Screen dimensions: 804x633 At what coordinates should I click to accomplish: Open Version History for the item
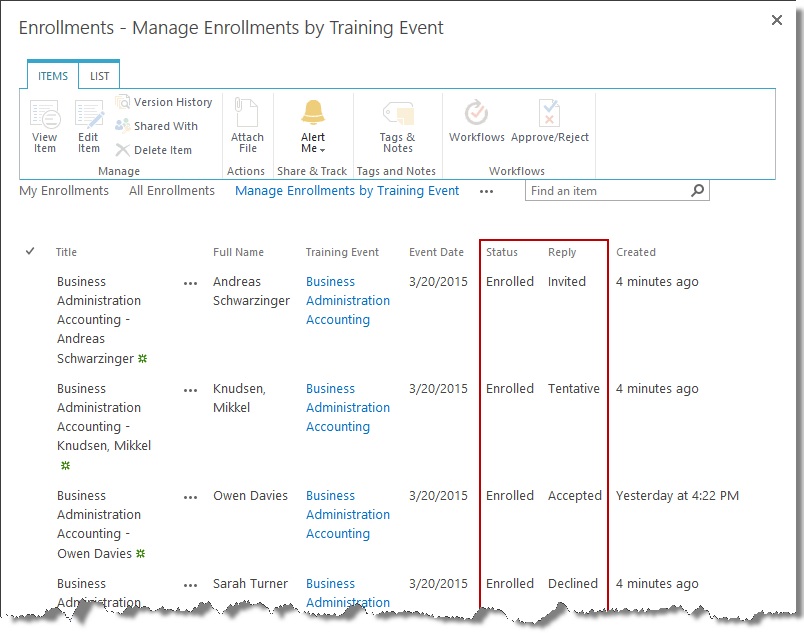tap(164, 102)
